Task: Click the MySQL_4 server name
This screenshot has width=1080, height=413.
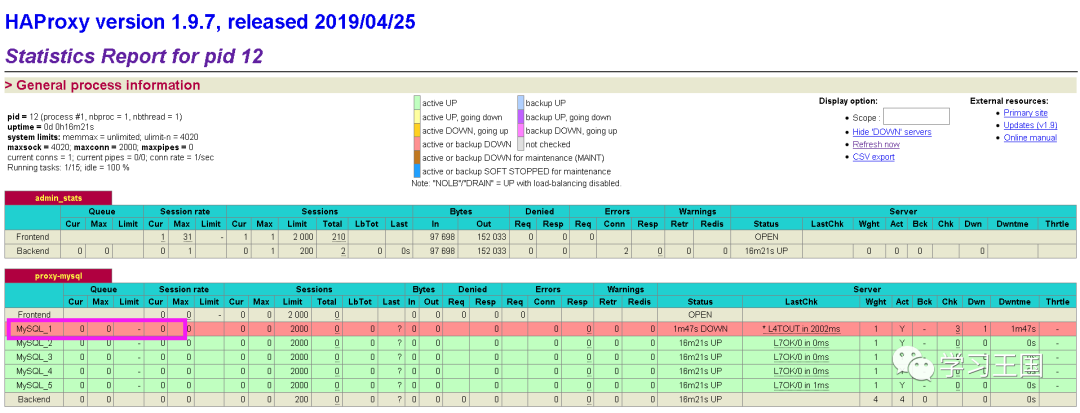Action: coord(34,370)
